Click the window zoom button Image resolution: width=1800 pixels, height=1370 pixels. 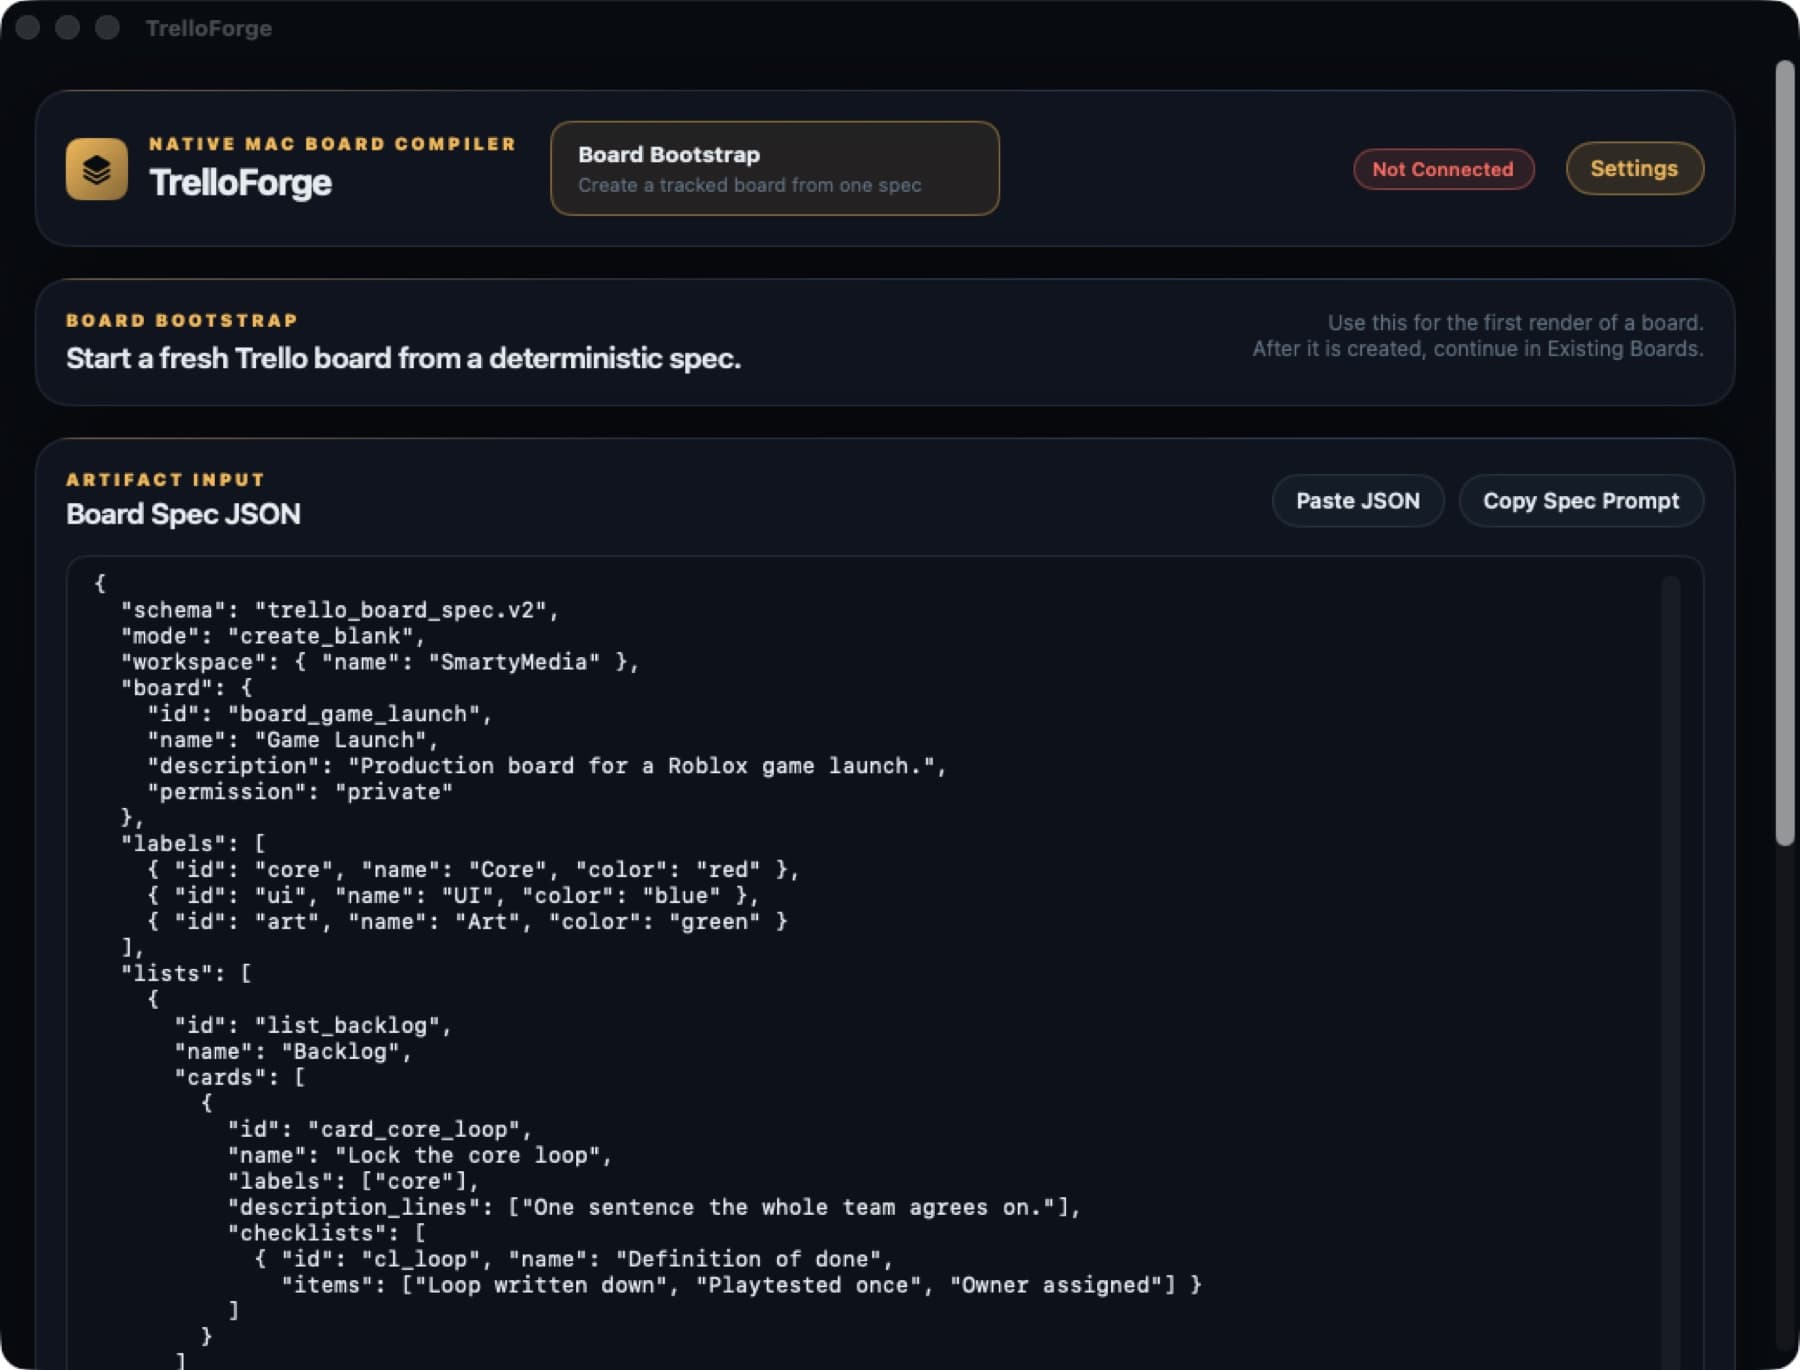107,28
